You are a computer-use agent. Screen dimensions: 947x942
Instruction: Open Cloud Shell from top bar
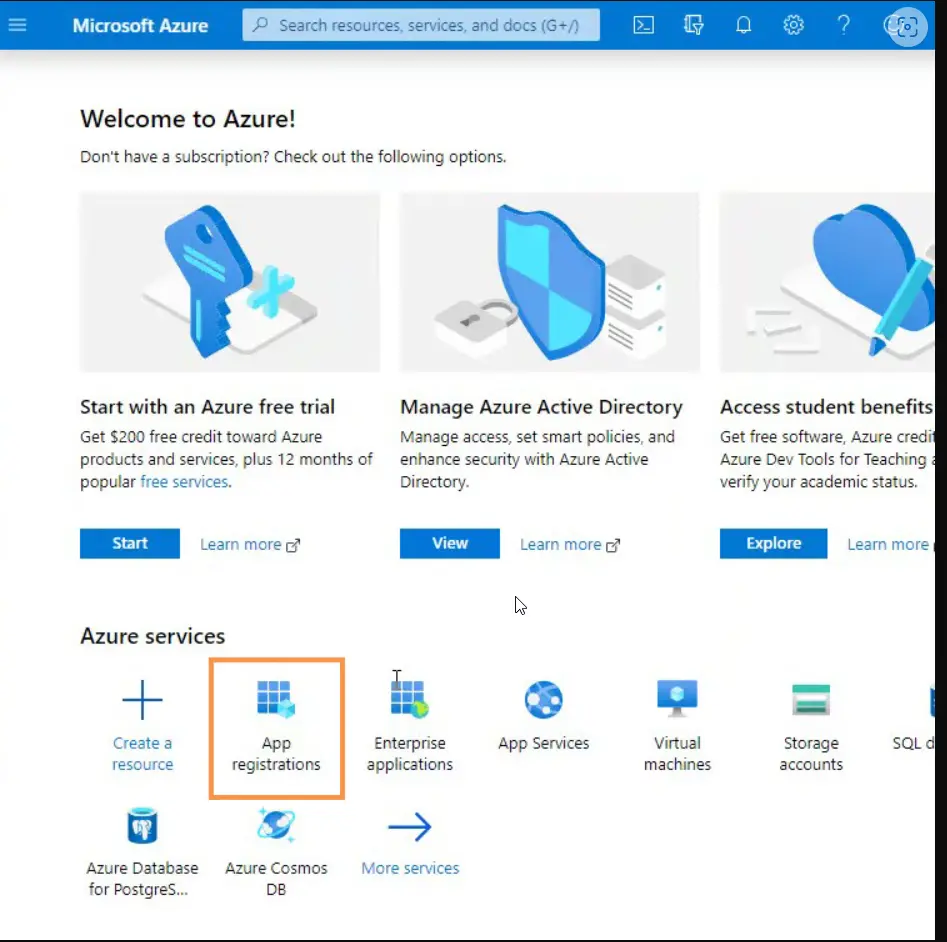pyautogui.click(x=643, y=25)
